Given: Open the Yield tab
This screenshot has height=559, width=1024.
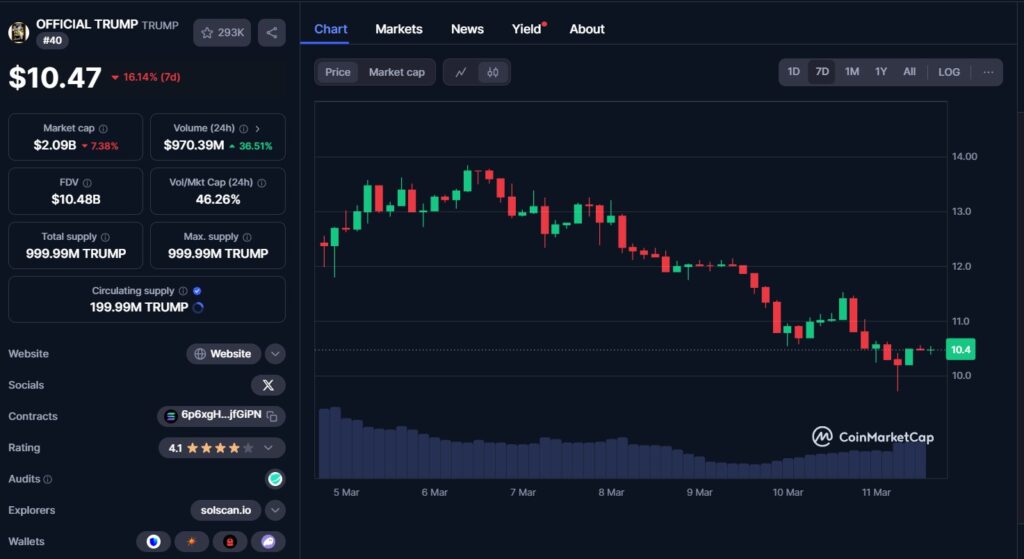Looking at the screenshot, I should pos(526,29).
